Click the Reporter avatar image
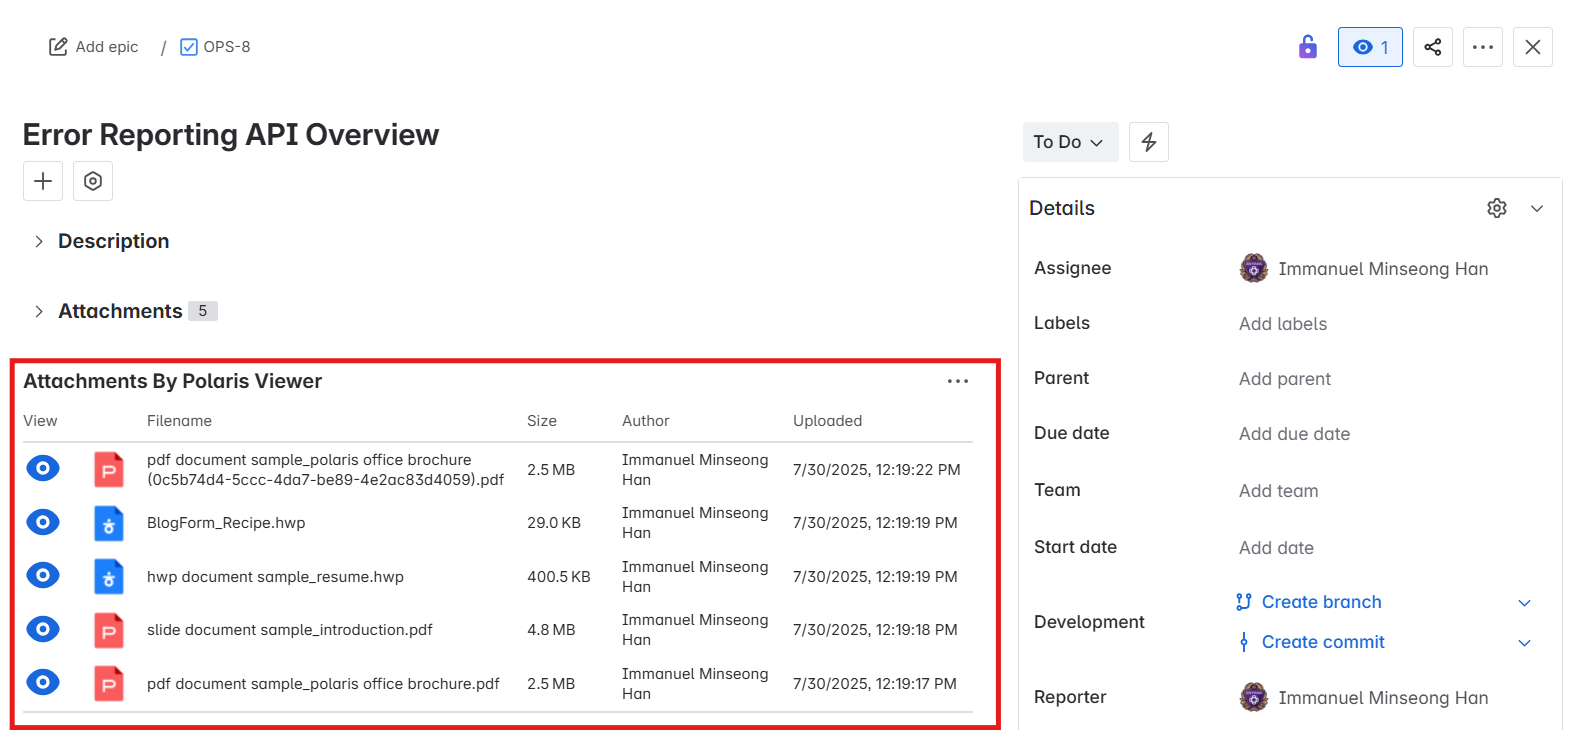The width and height of the screenshot is (1582, 730). pyautogui.click(x=1254, y=697)
